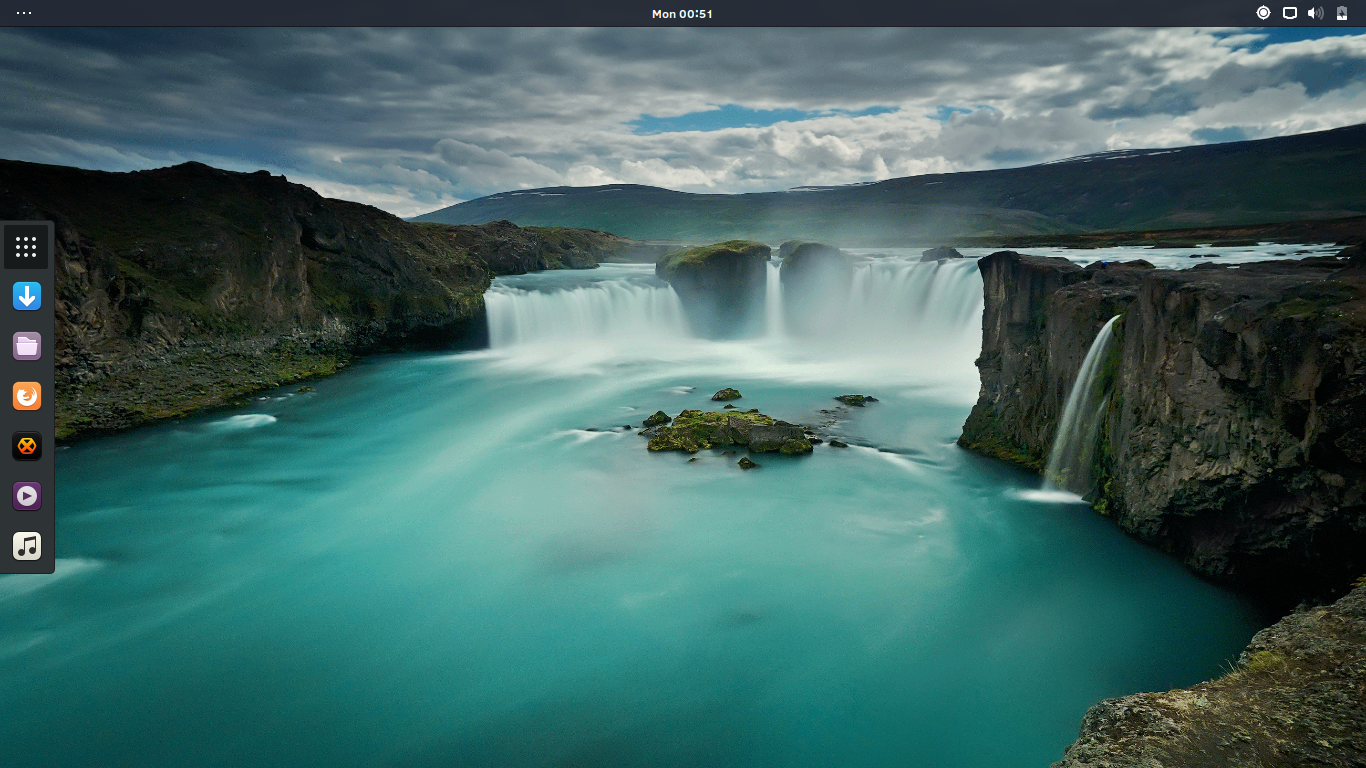Screen dimensions: 1366x768
Task: Open the music note player icon
Action: 27,546
